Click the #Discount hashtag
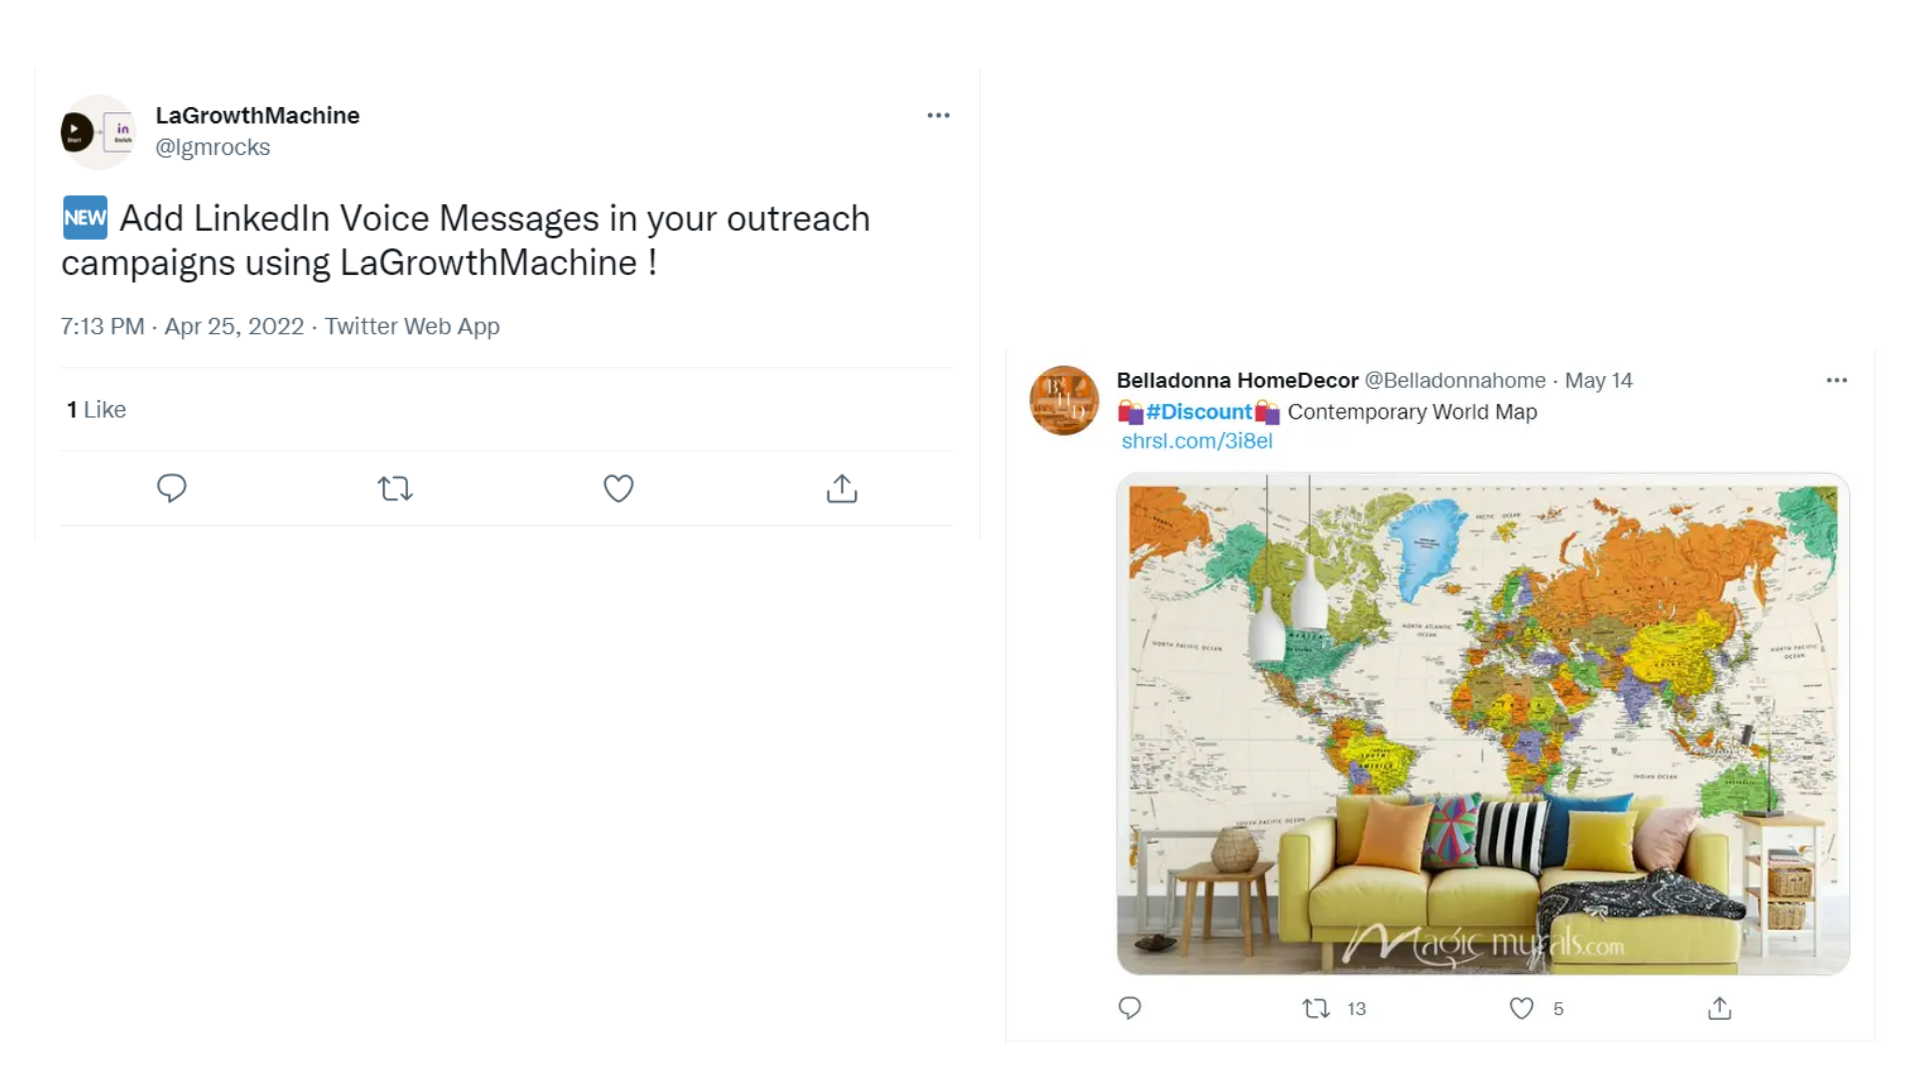 pyautogui.click(x=1198, y=412)
